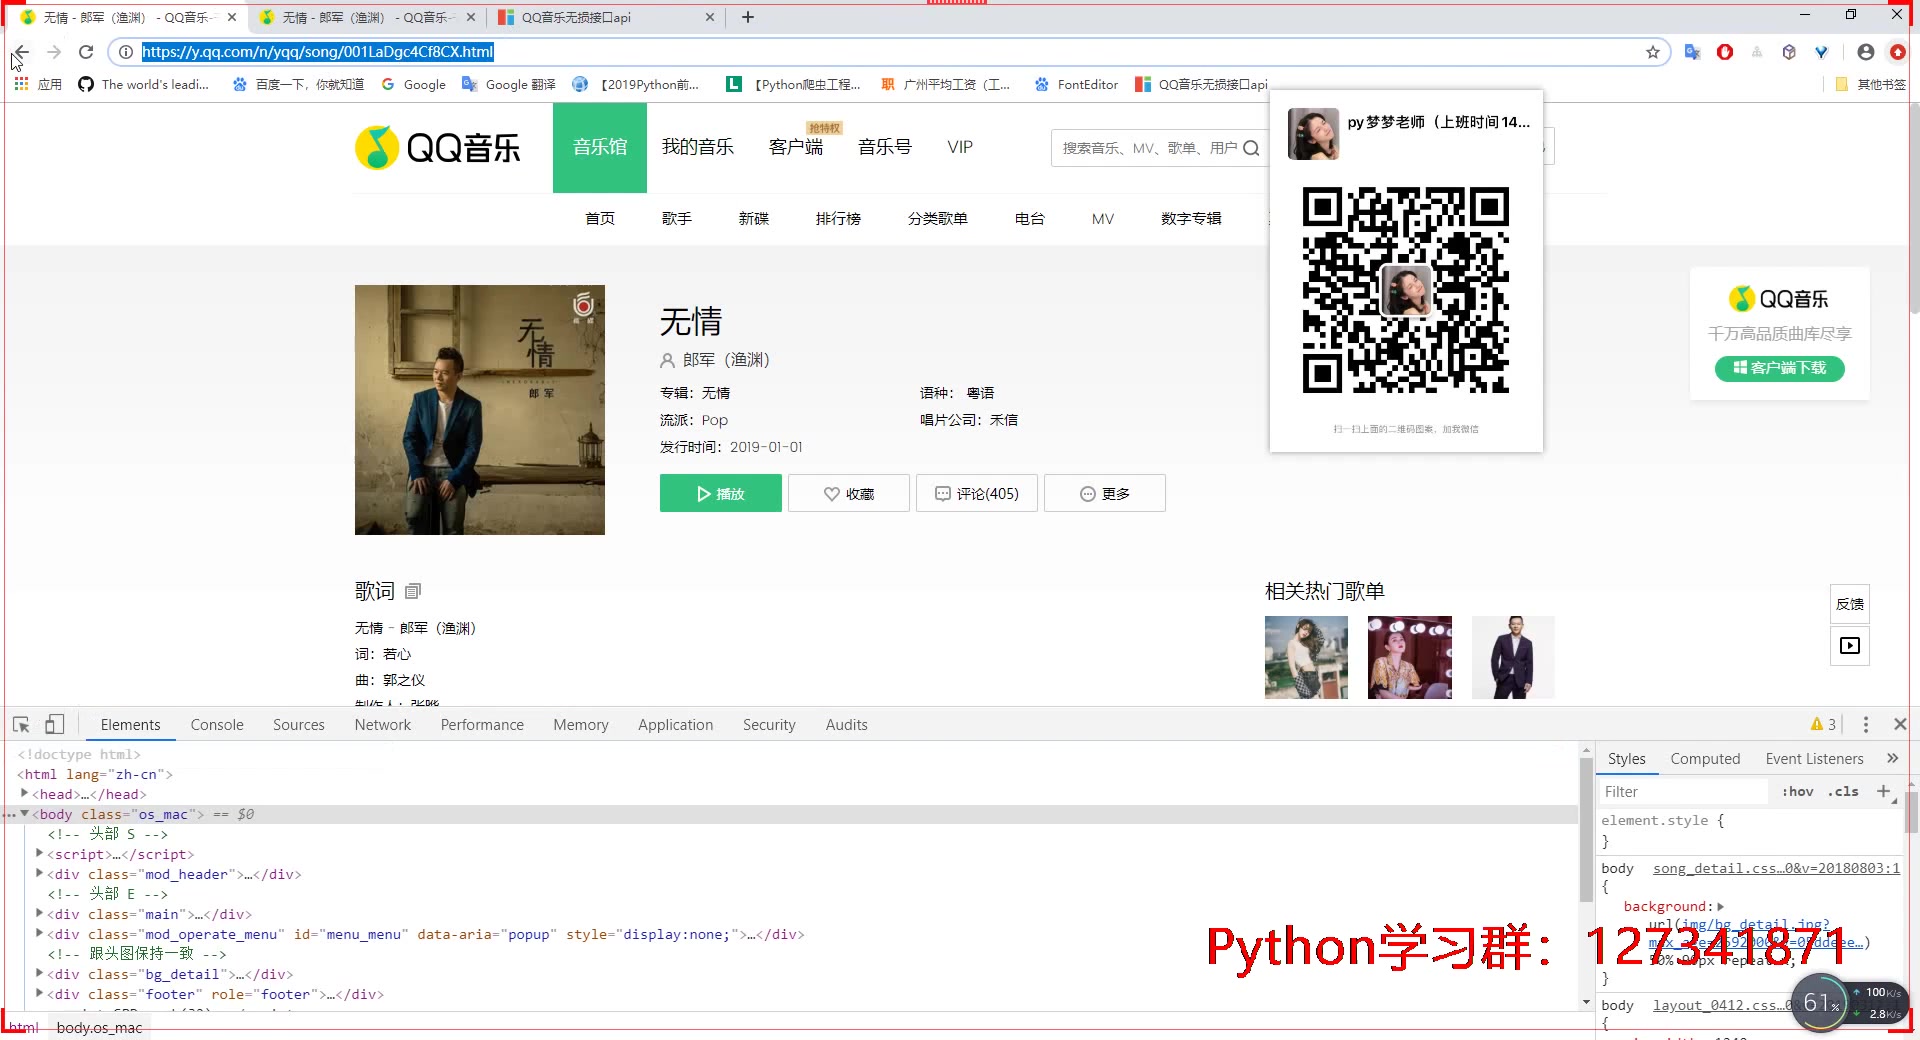Open a new browser tab
The width and height of the screenshot is (1920, 1040).
[x=748, y=17]
